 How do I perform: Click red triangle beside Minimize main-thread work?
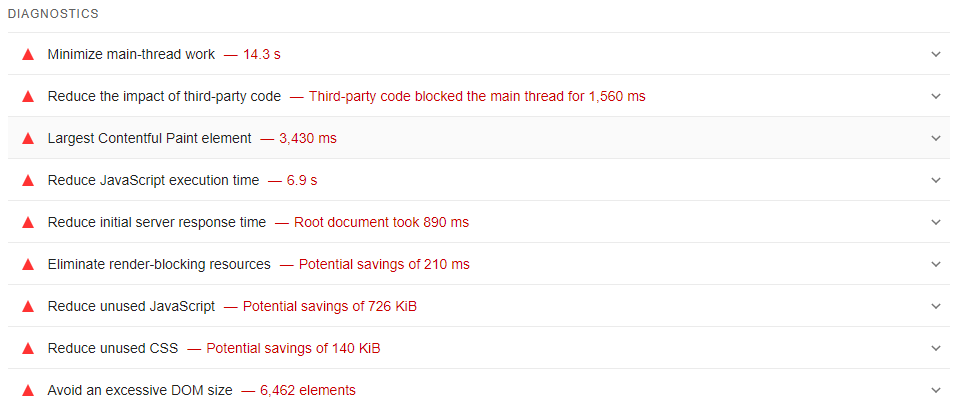pos(28,54)
